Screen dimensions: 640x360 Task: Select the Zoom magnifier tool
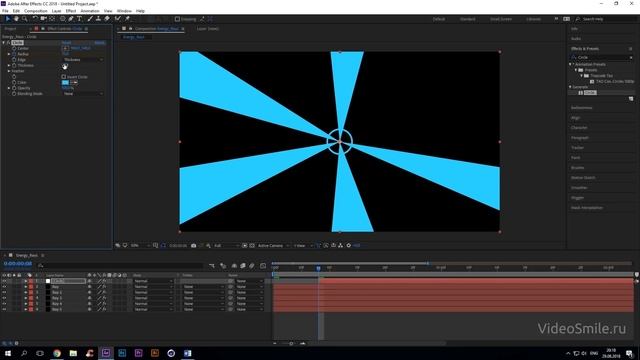[x=24, y=19]
